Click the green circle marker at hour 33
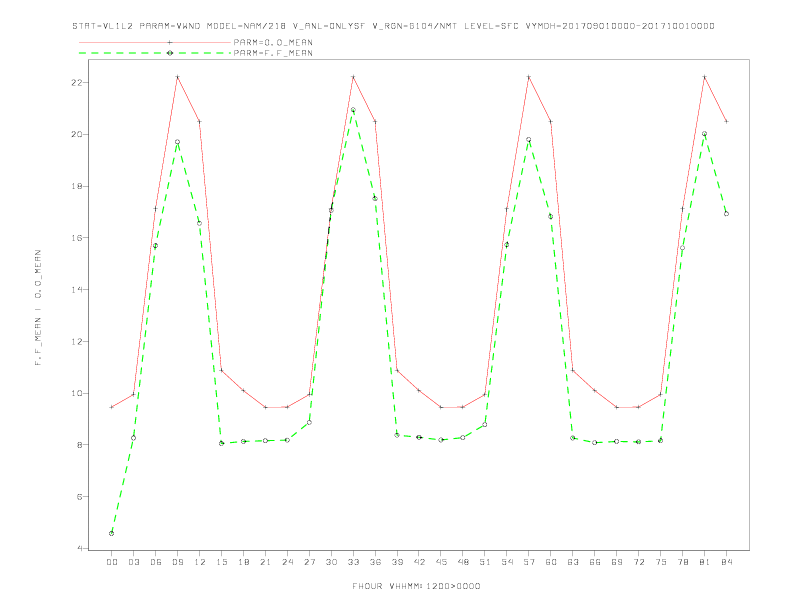 (353, 110)
